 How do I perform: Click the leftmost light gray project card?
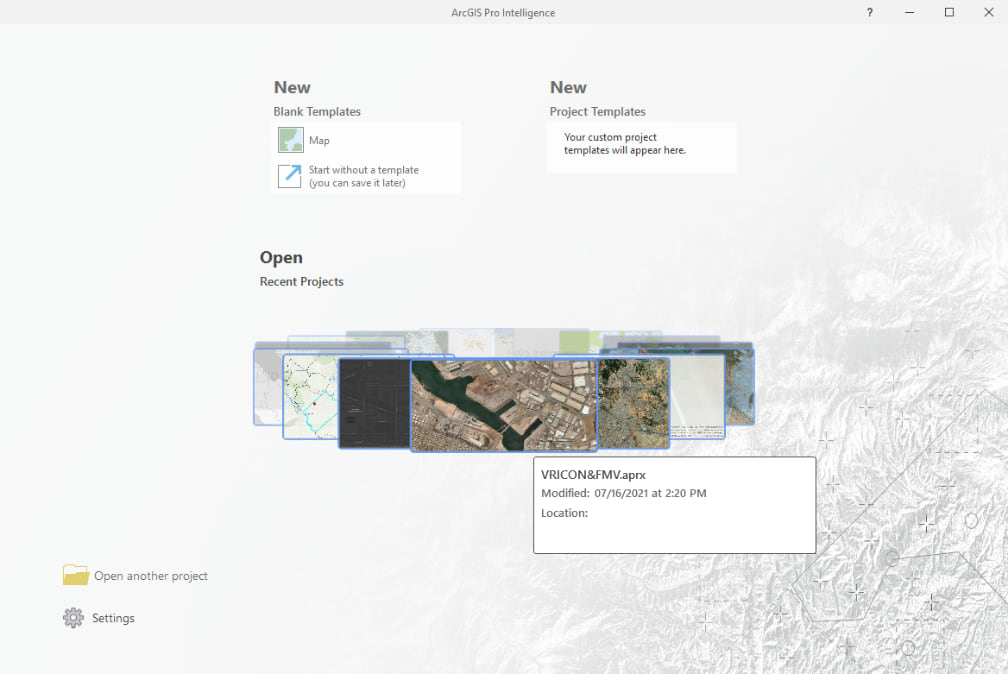(267, 390)
